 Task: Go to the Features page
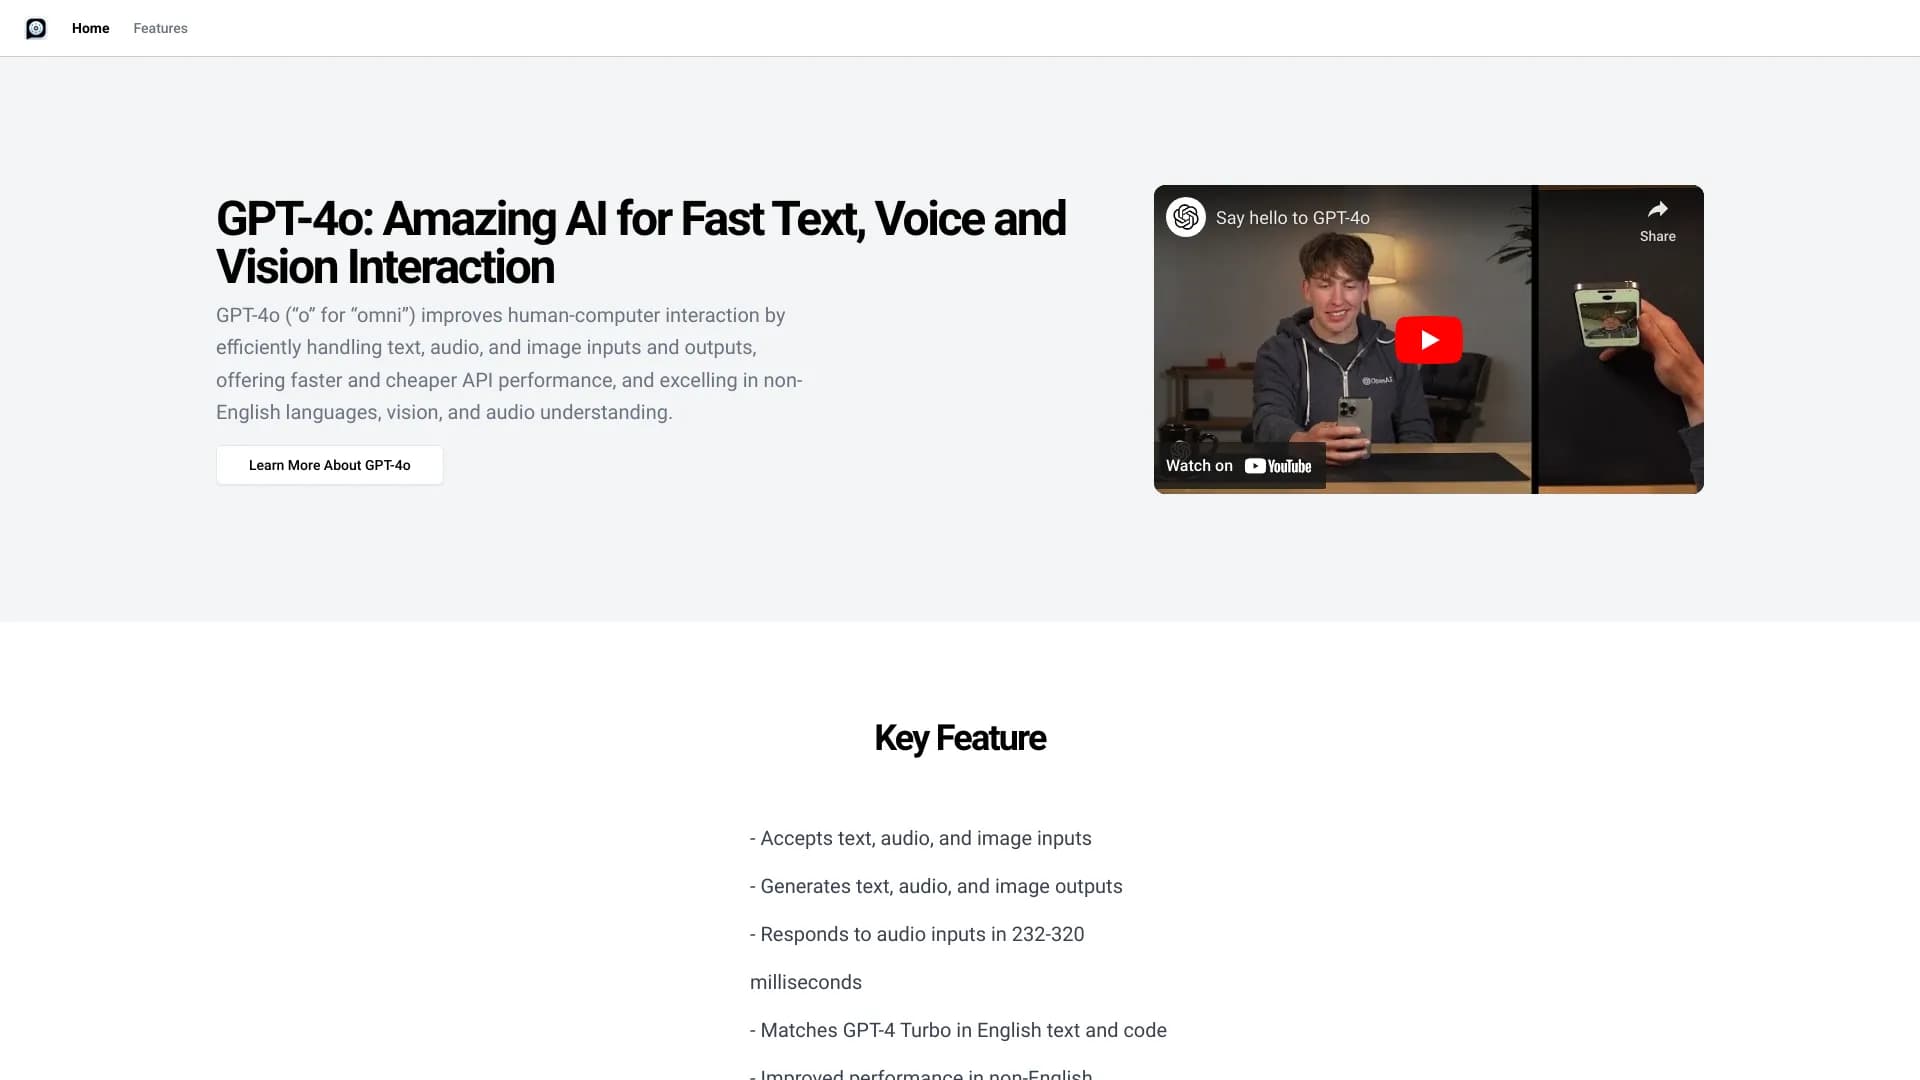tap(160, 28)
